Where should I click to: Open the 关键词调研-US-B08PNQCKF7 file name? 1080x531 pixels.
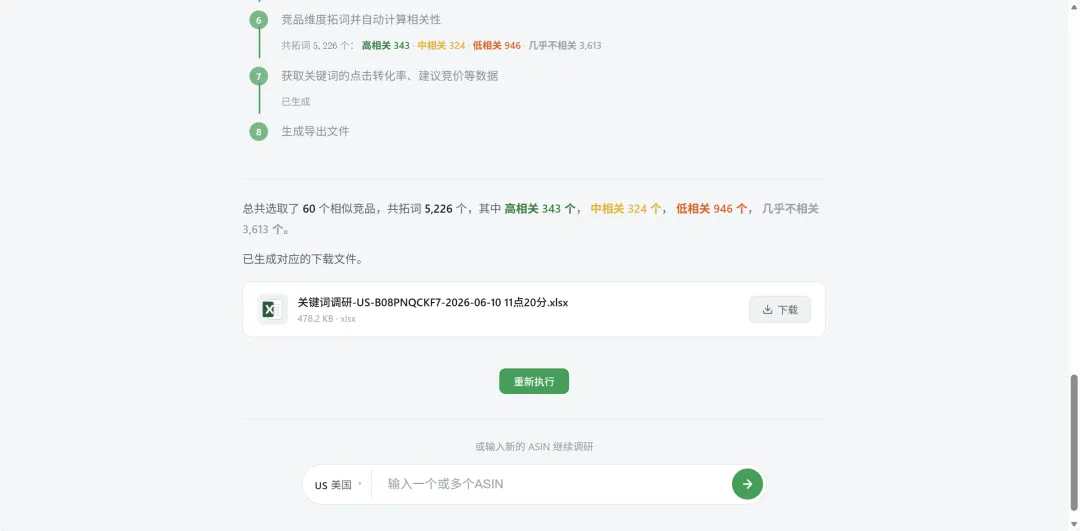pos(433,302)
